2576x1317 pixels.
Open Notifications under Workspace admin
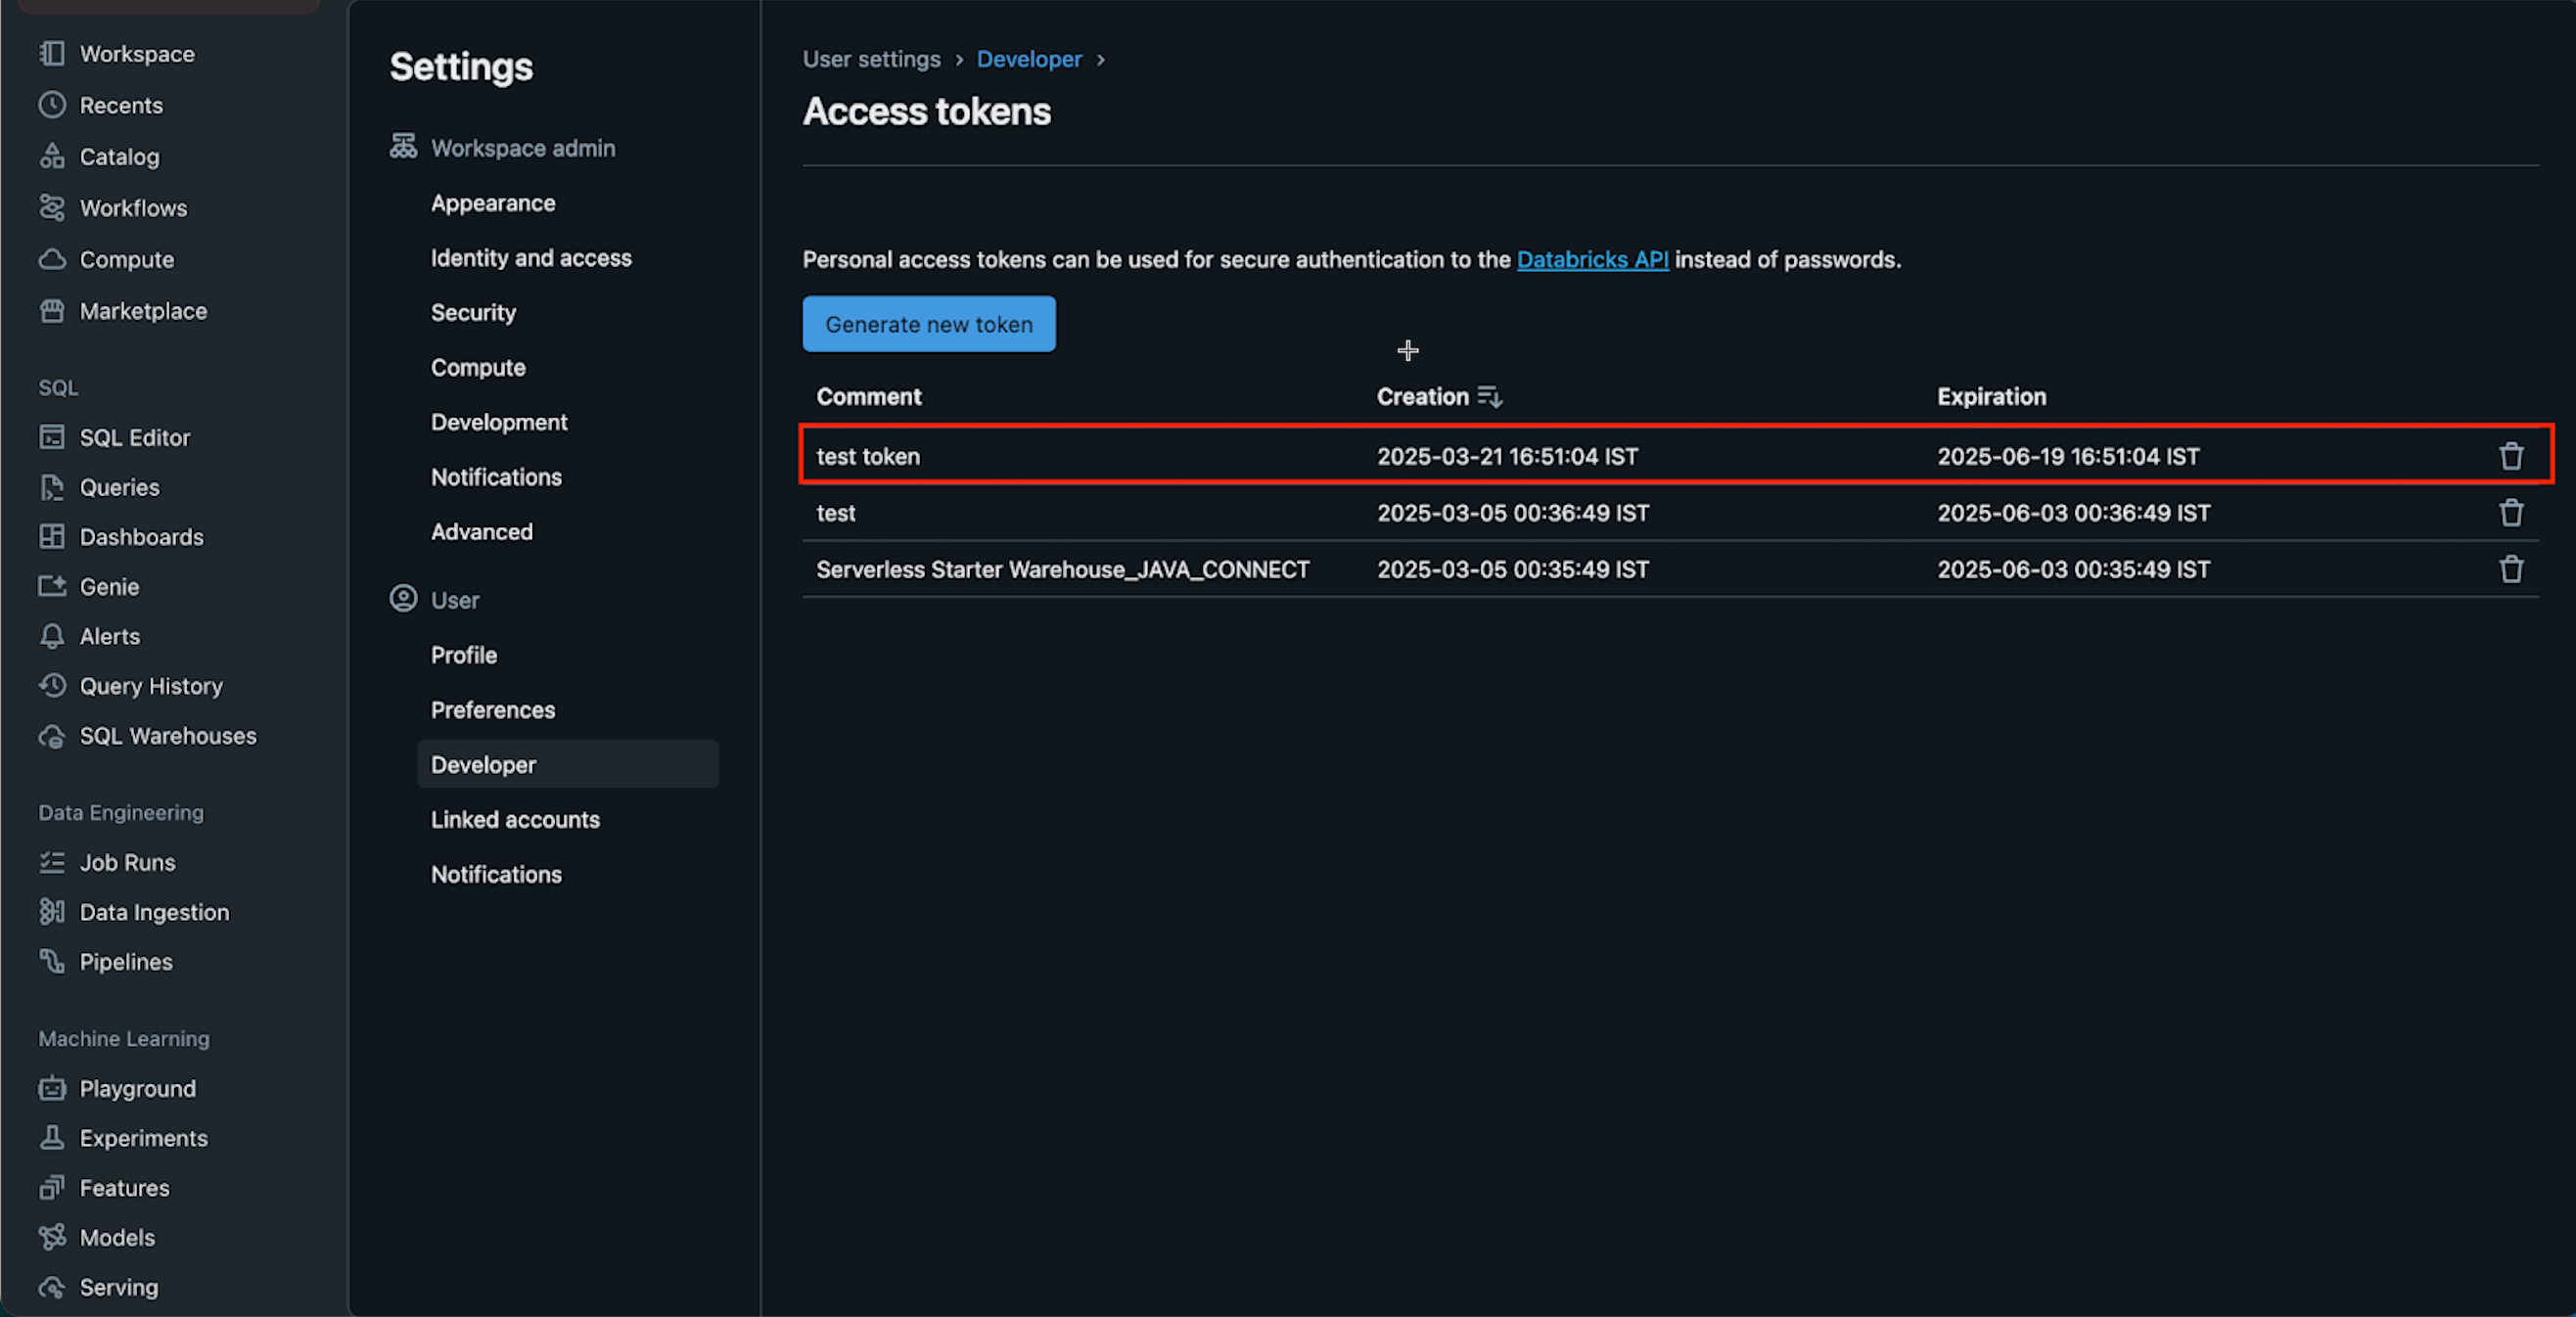(x=496, y=477)
